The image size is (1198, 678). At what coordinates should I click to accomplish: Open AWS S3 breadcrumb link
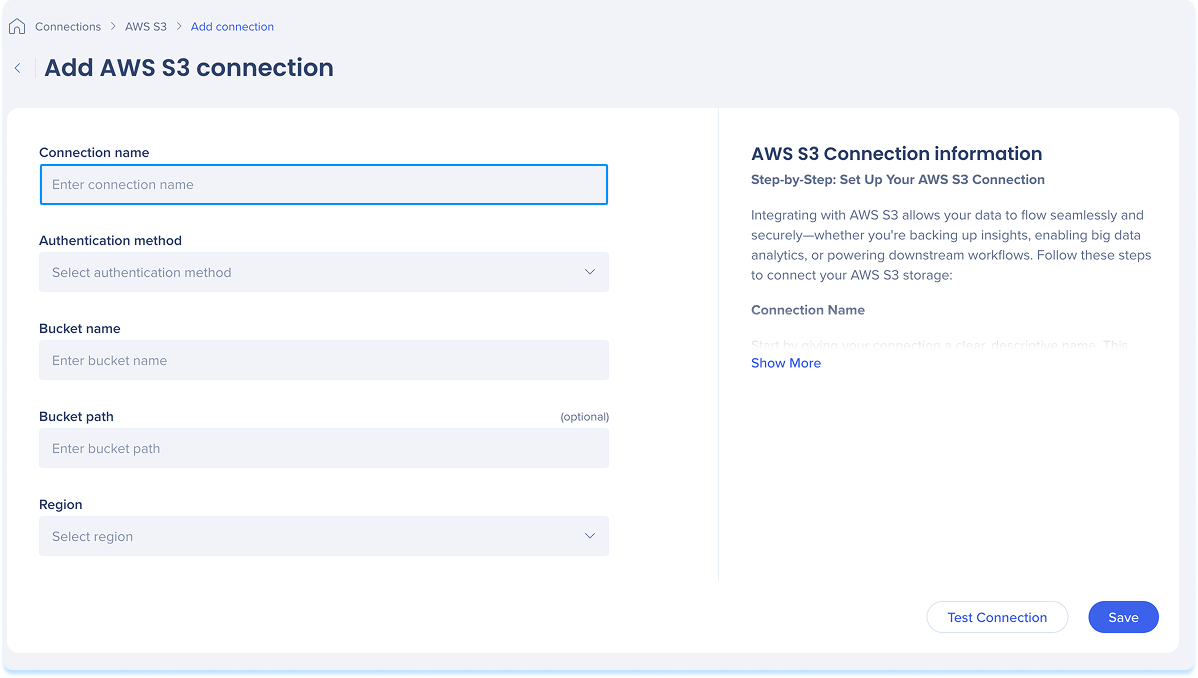point(146,27)
